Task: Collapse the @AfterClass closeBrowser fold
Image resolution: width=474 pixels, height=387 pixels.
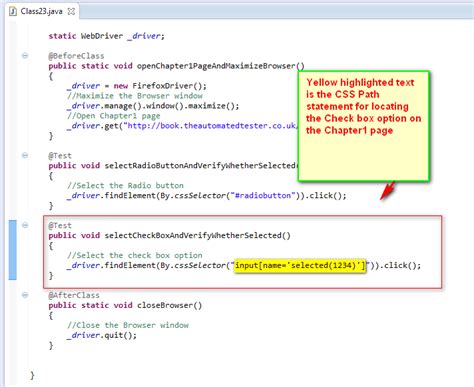Action: pyautogui.click(x=25, y=295)
